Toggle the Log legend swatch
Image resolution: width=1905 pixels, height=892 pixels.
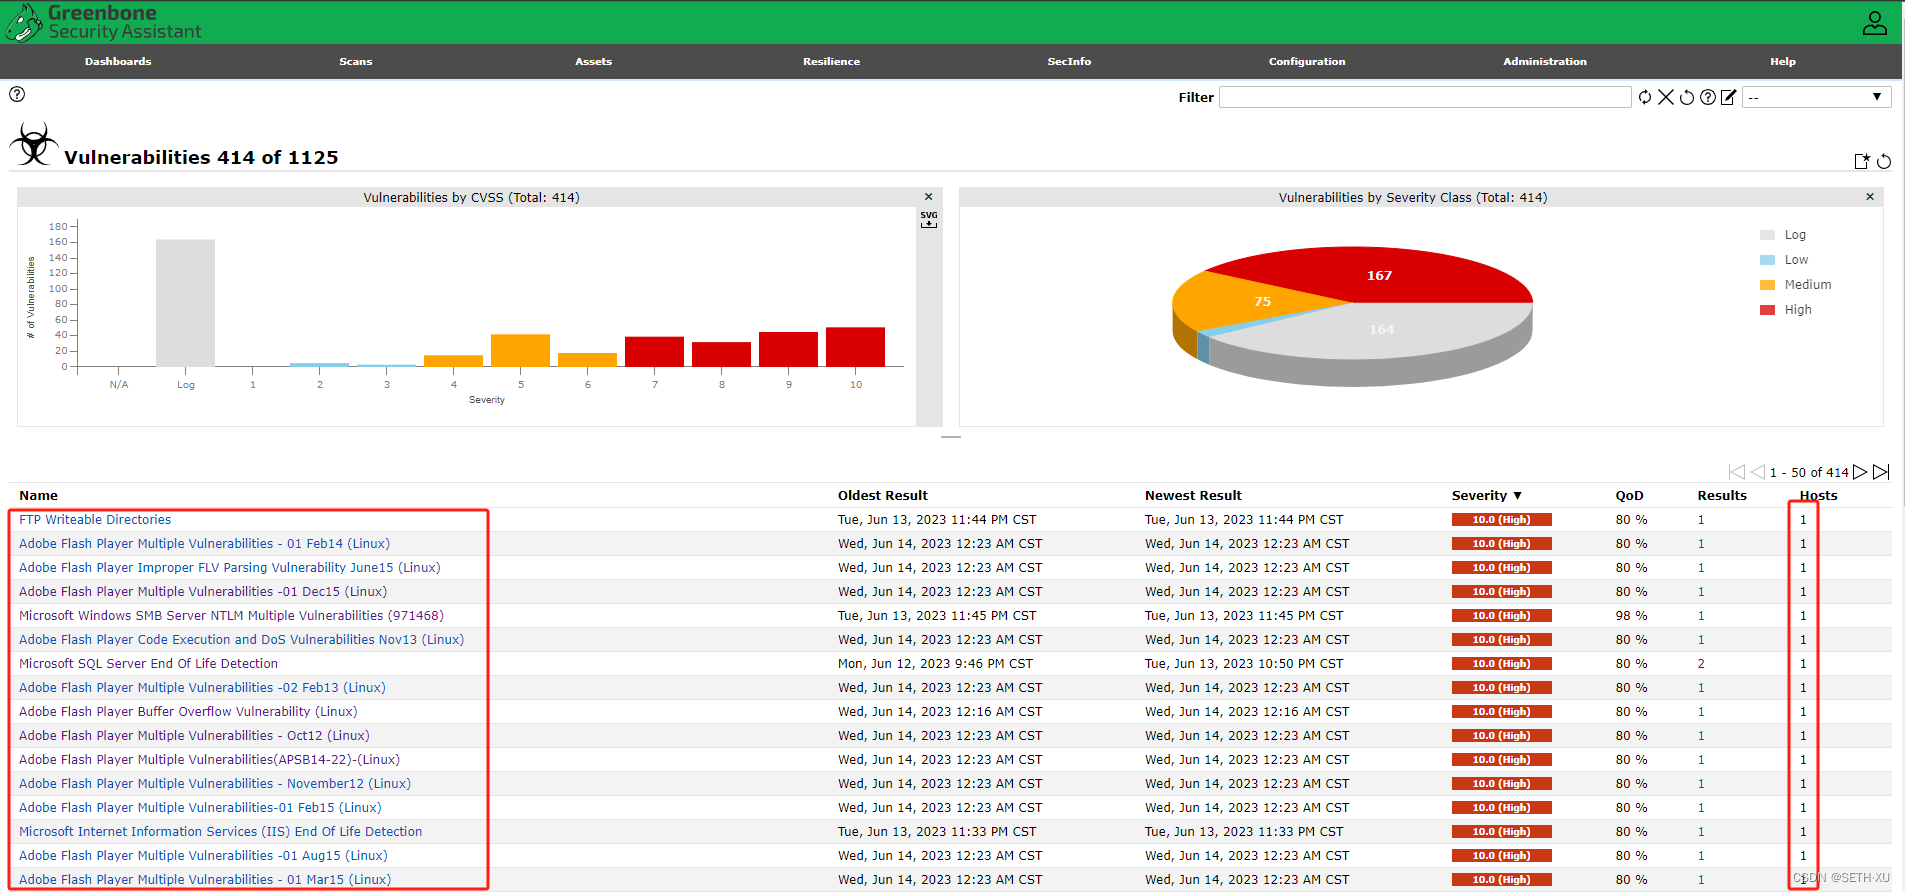(1767, 235)
